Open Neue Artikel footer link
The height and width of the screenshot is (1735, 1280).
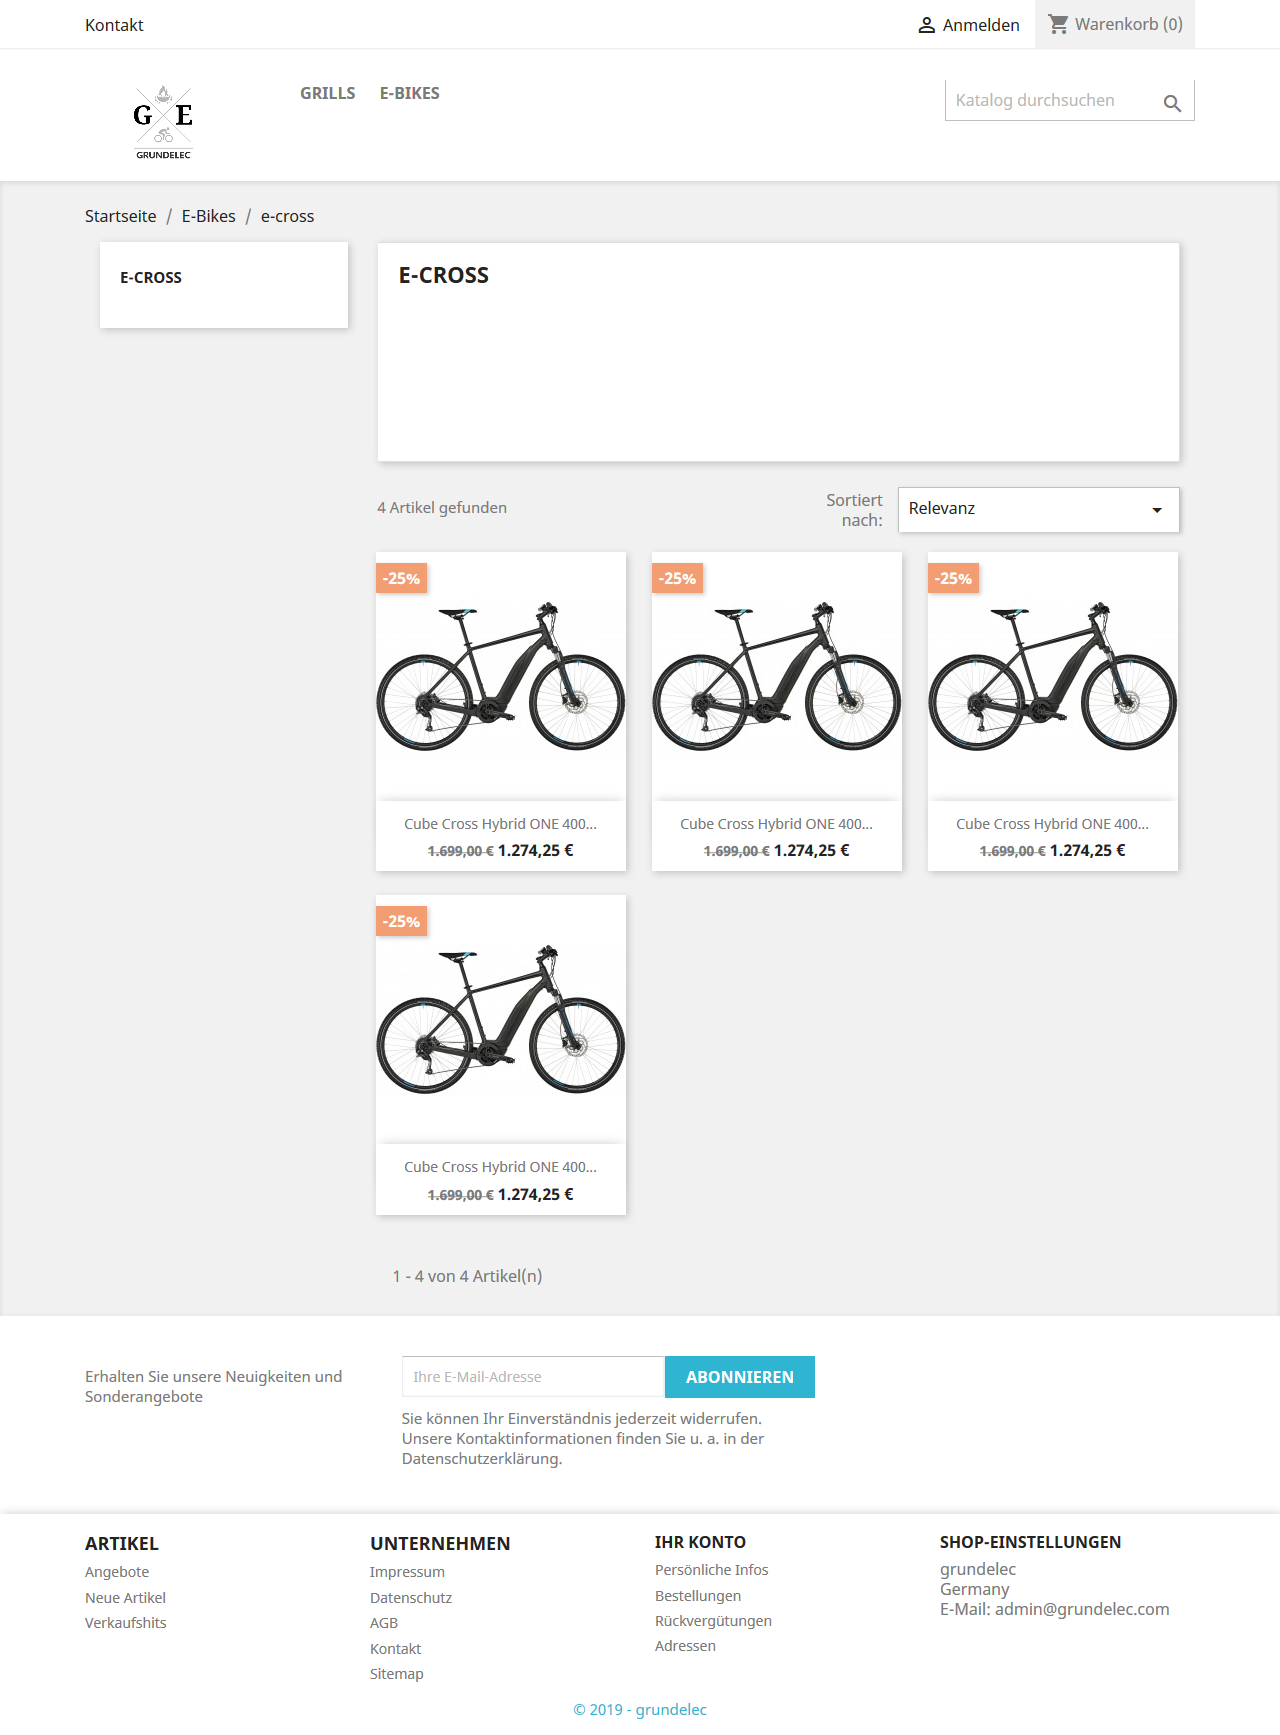pyautogui.click(x=125, y=1598)
